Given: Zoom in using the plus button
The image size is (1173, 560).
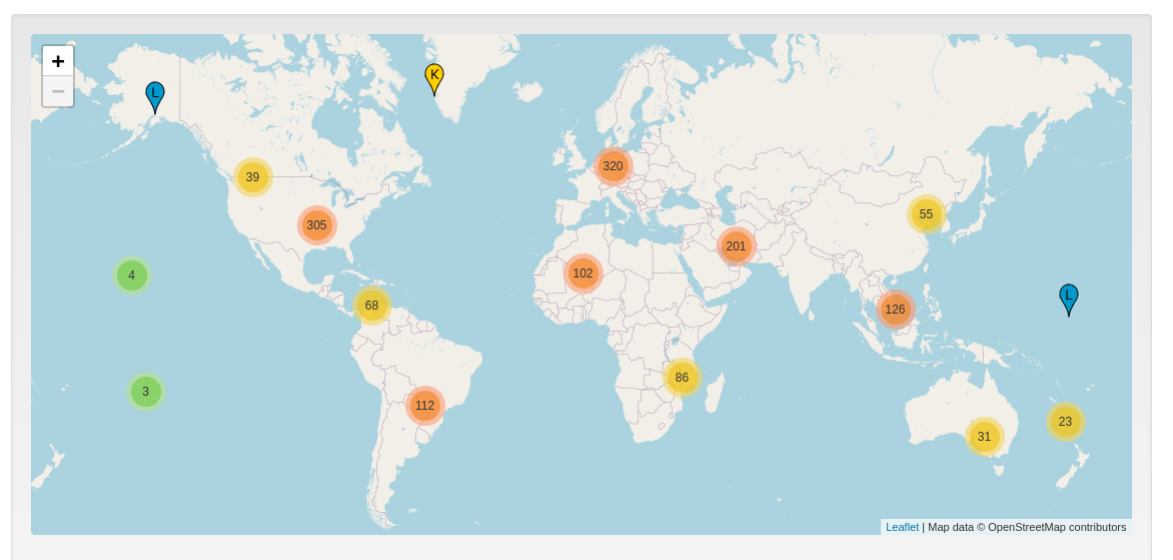Looking at the screenshot, I should tap(58, 61).
